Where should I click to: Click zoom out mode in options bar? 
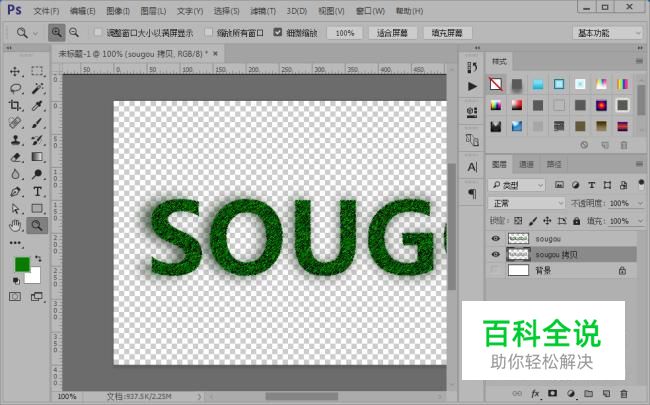coord(74,32)
